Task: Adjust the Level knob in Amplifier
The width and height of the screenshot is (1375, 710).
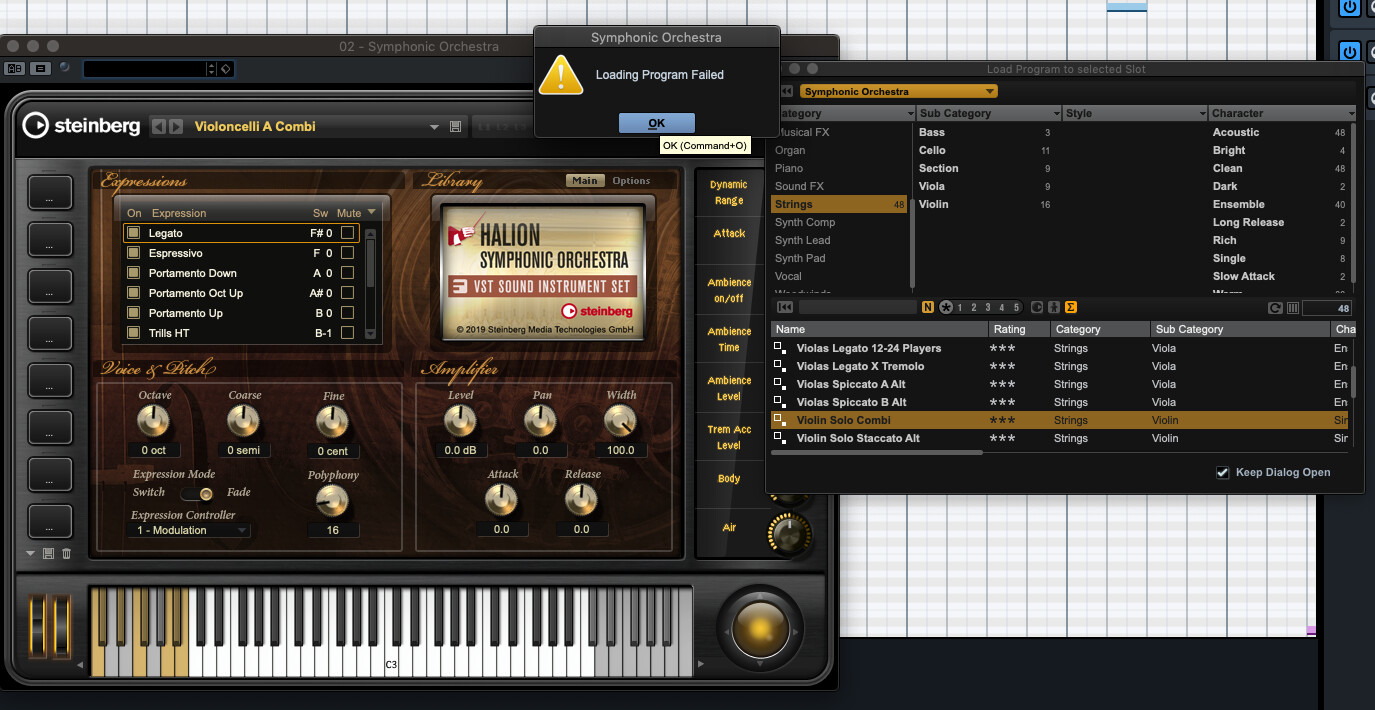Action: tap(460, 421)
